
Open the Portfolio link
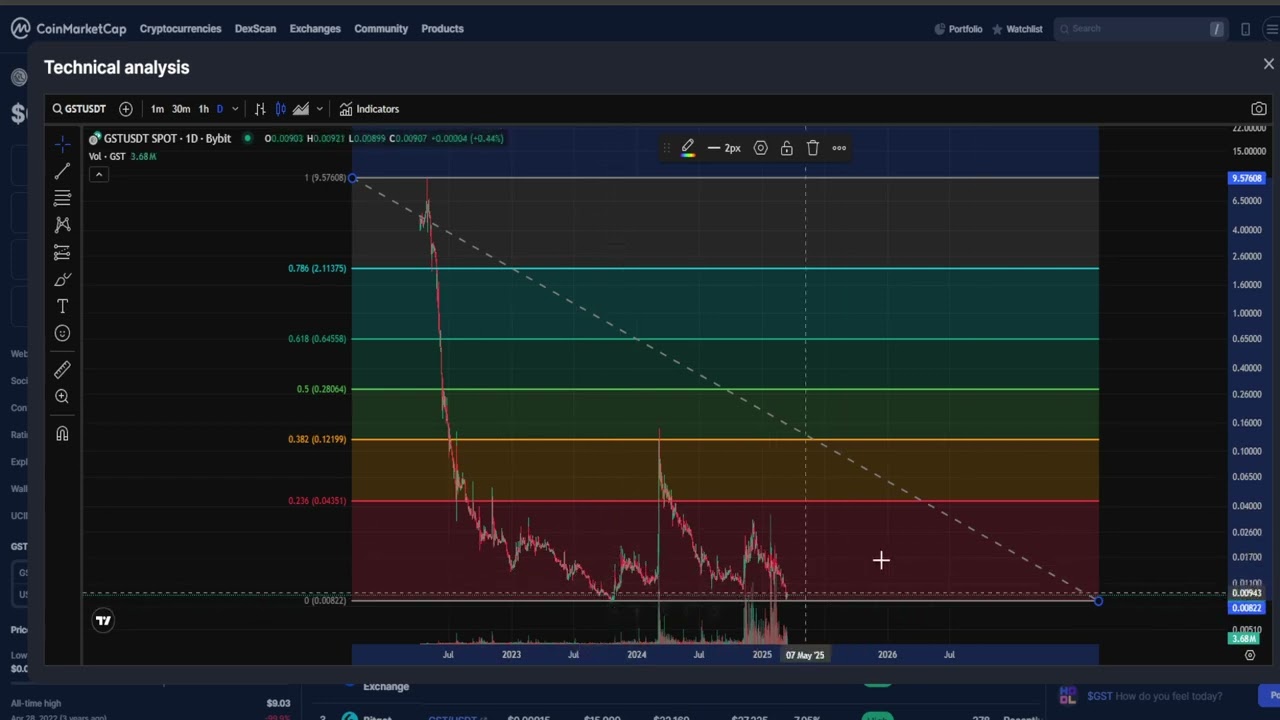[958, 29]
